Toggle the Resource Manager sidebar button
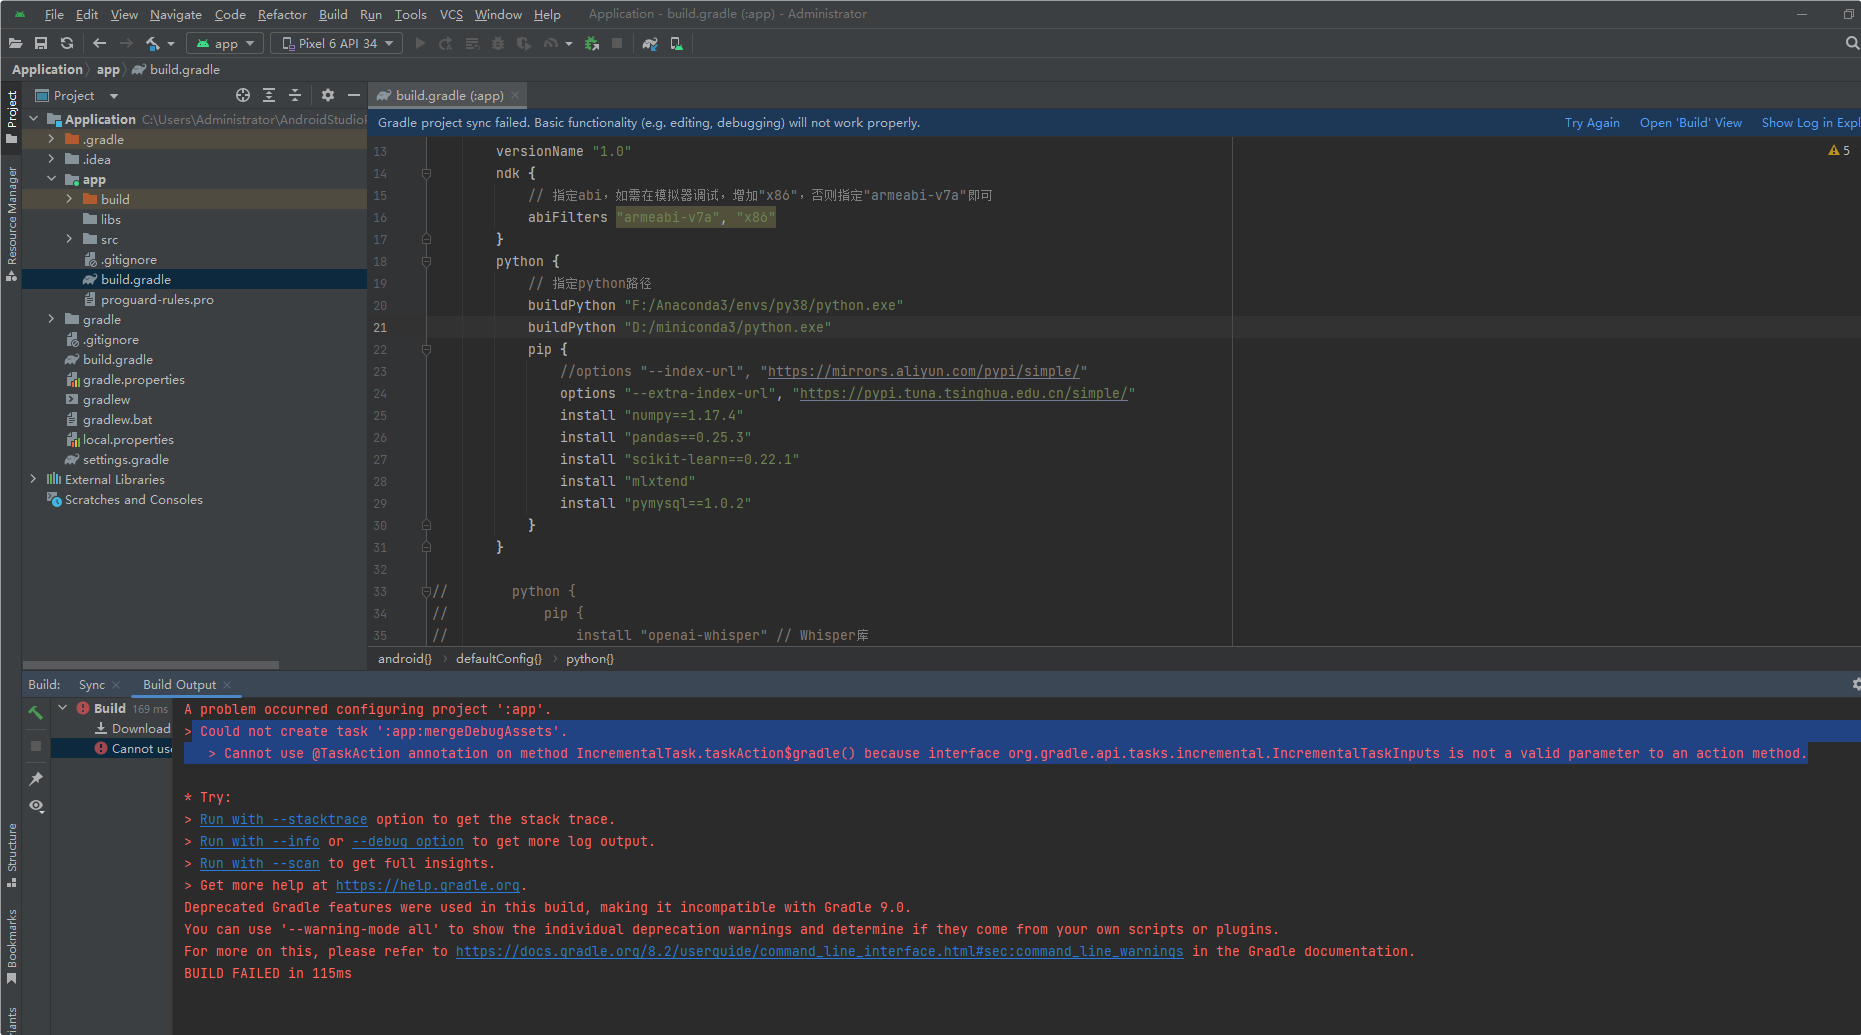The image size is (1861, 1035). pyautogui.click(x=11, y=223)
